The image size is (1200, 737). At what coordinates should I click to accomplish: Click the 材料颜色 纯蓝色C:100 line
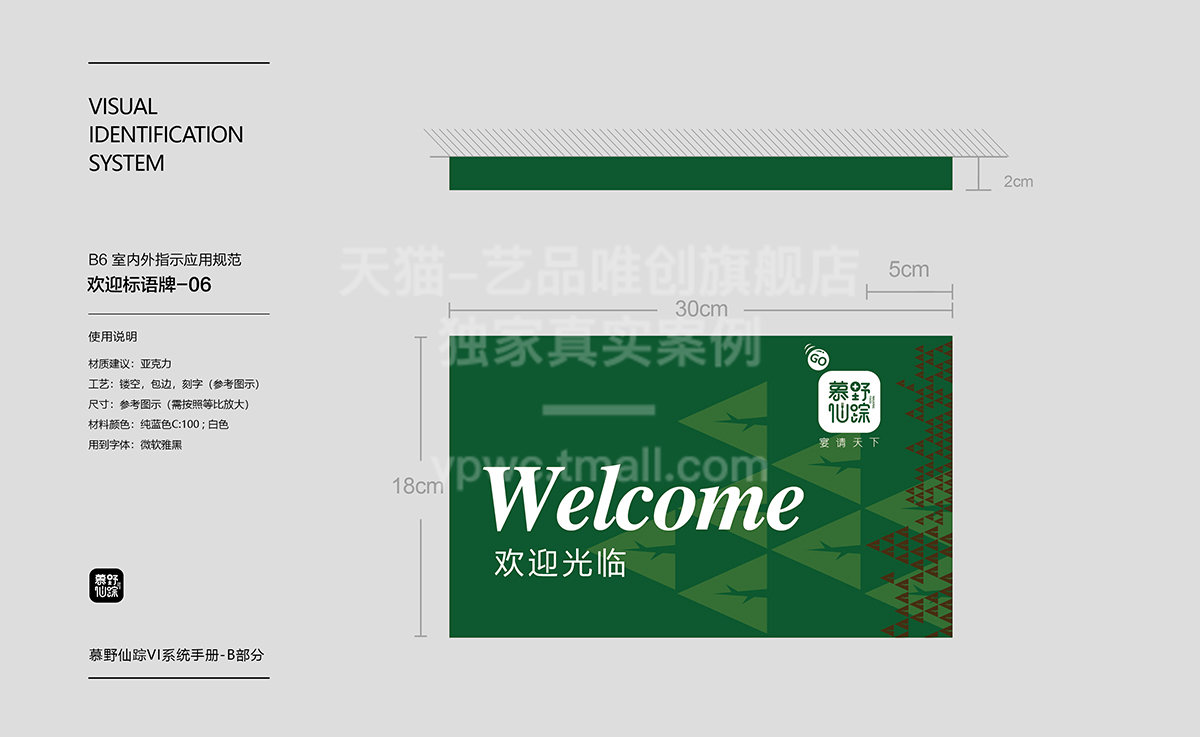pos(158,424)
